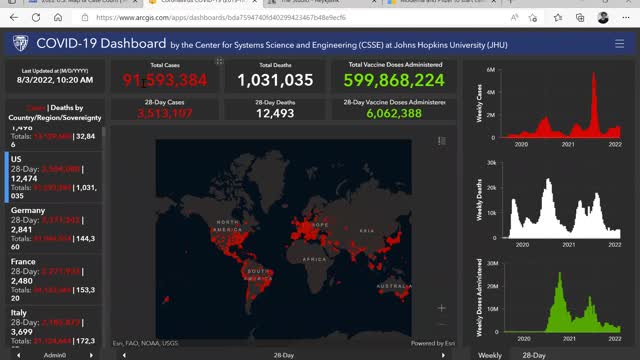The image size is (640, 360).
Task: Select Italy in the country list
Action: pos(53,327)
